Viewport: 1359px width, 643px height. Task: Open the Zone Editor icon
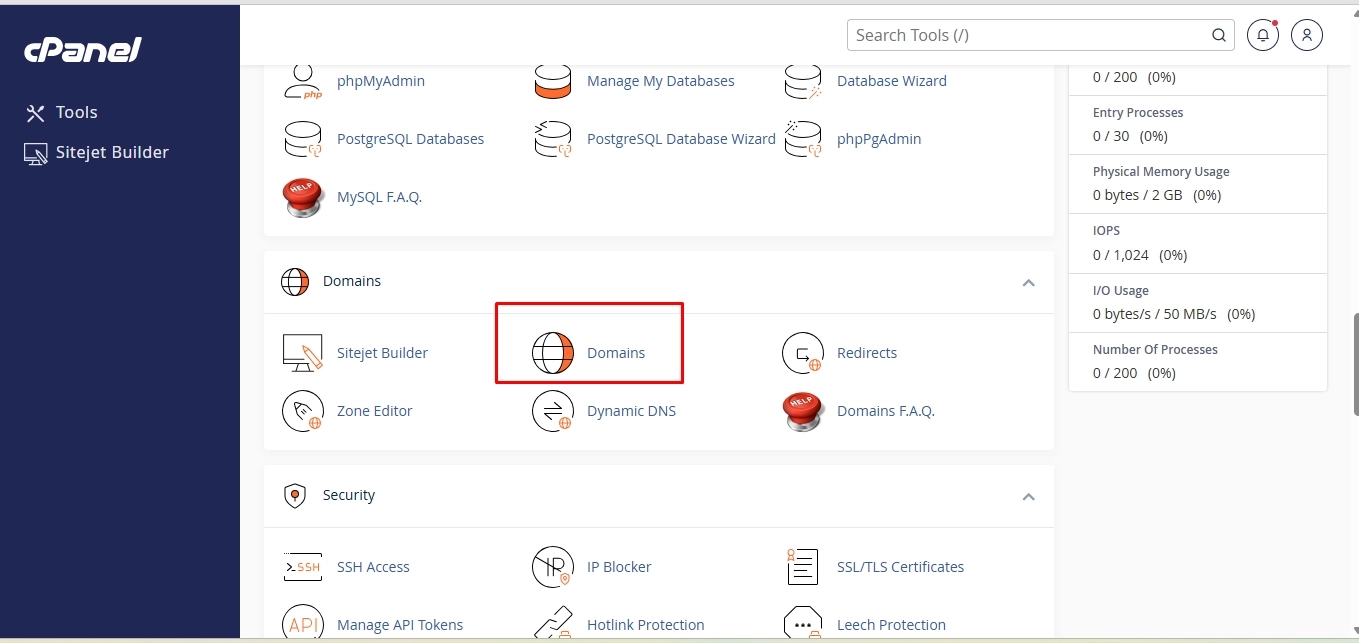(x=303, y=411)
